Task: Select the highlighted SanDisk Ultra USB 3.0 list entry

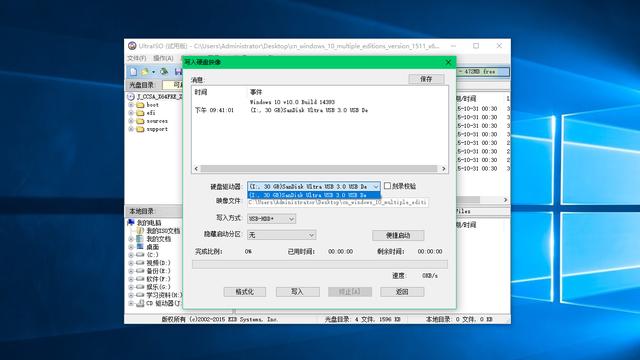Action: [x=313, y=195]
